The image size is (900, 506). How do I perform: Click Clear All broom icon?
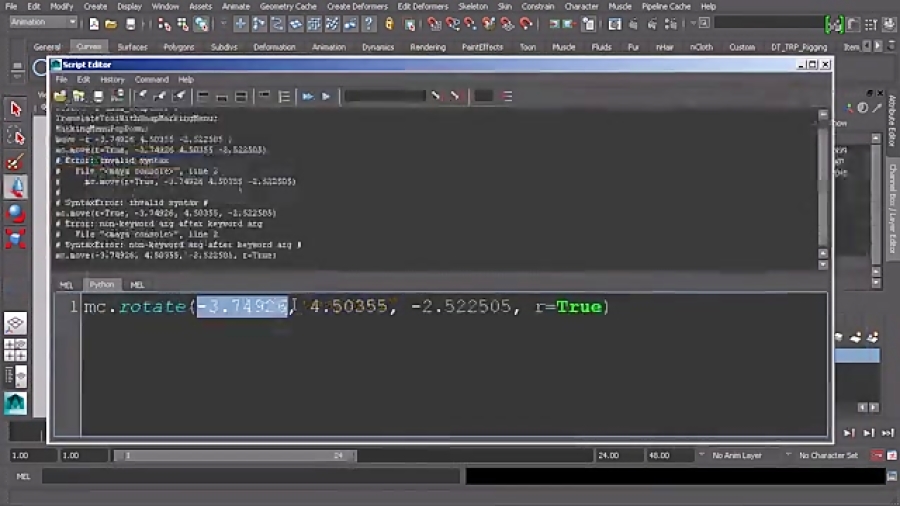tap(179, 96)
